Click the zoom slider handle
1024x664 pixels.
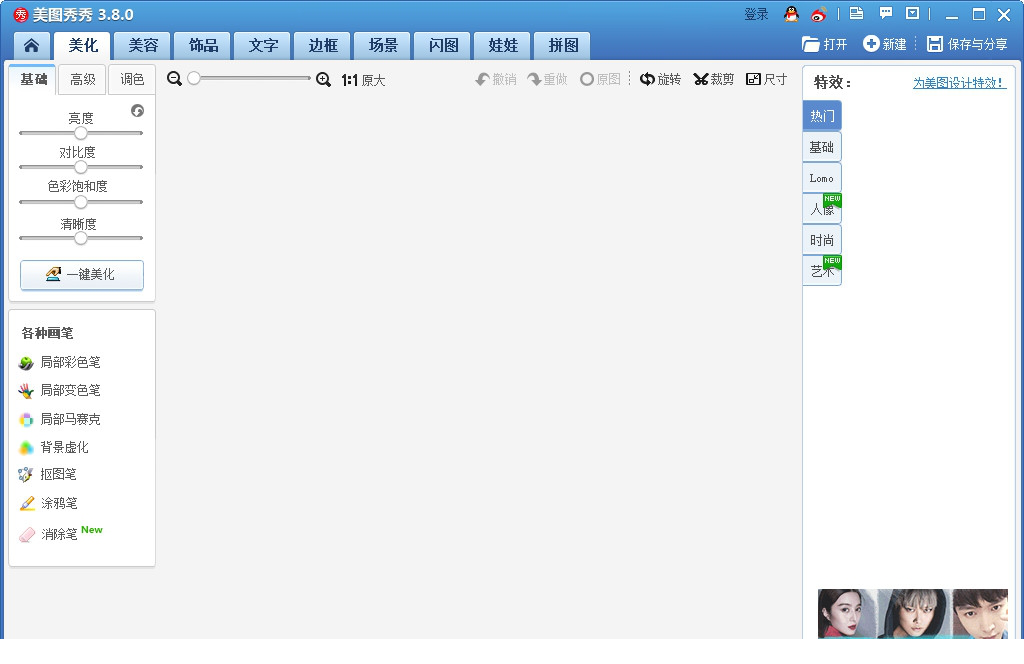(x=194, y=78)
